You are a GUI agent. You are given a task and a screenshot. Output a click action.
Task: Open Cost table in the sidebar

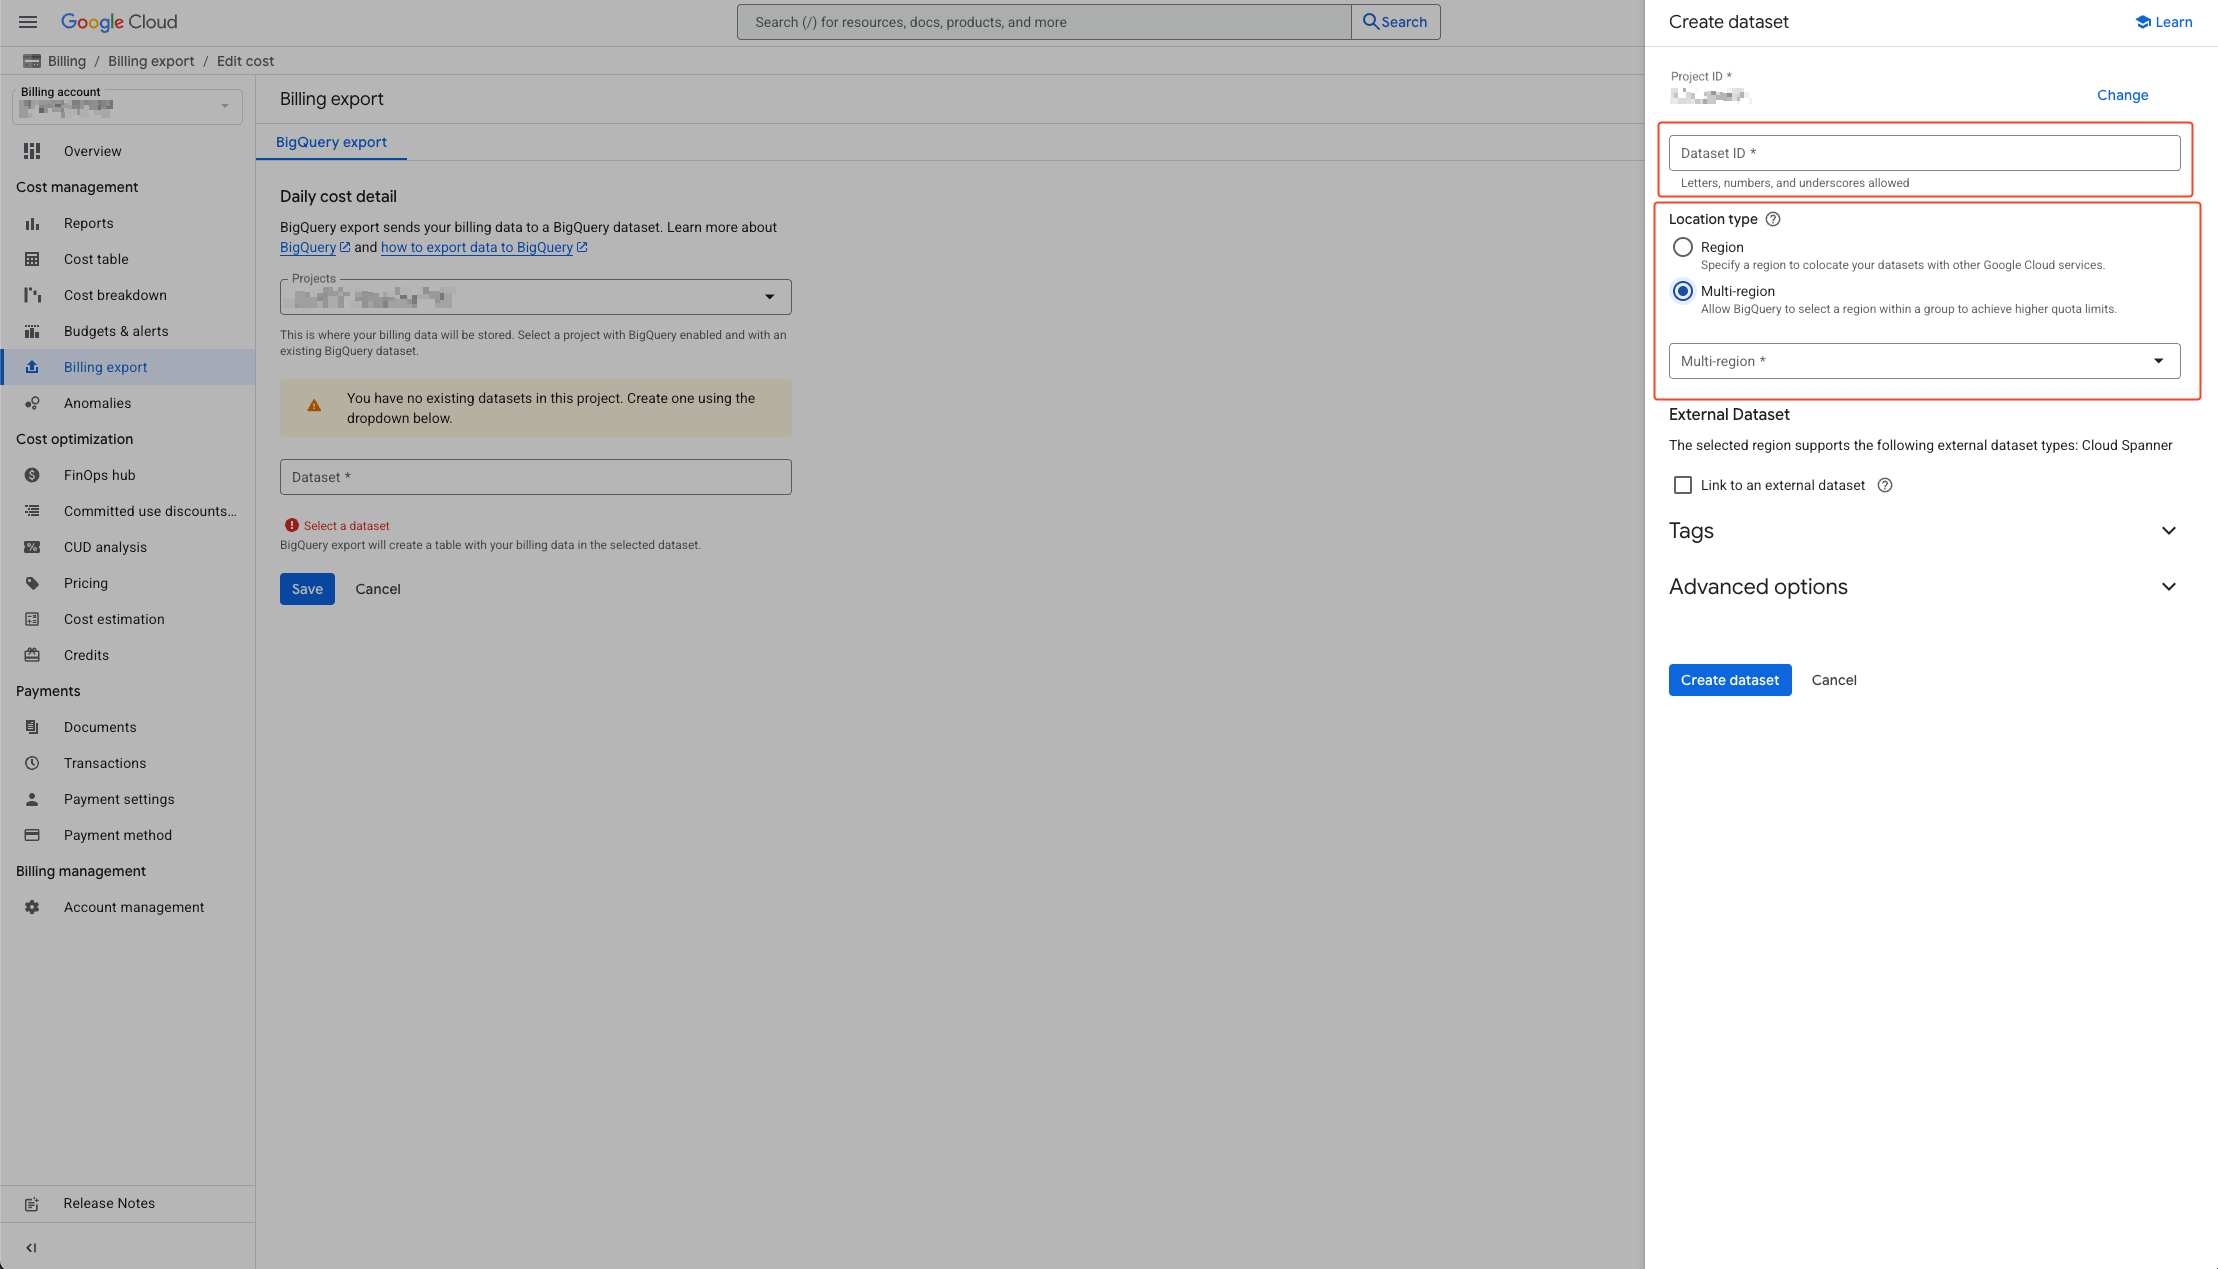pos(127,259)
